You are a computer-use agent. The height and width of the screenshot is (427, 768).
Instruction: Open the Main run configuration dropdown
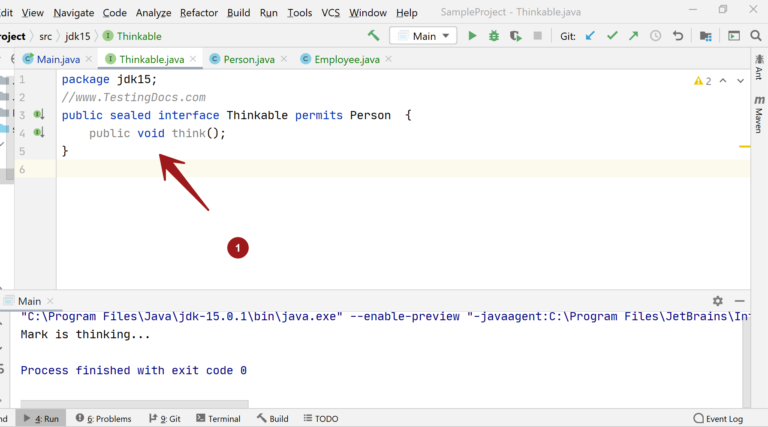423,36
